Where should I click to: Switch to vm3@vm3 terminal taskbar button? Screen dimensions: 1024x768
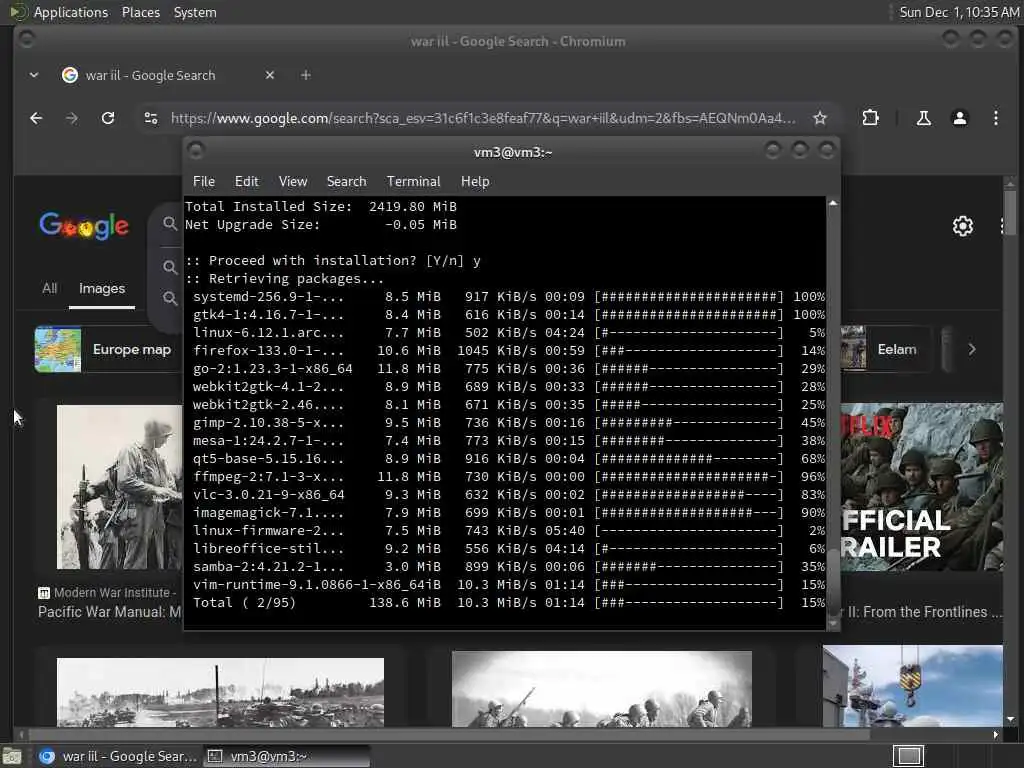286,756
